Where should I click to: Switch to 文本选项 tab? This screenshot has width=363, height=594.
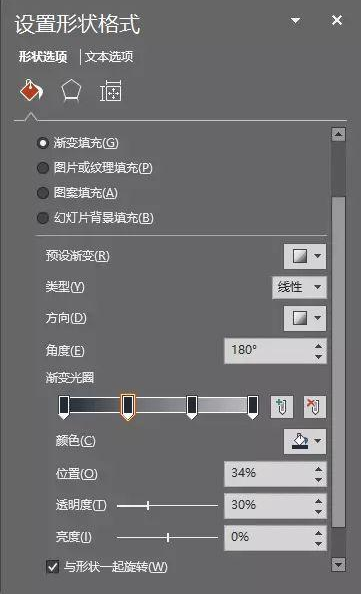coord(109,57)
